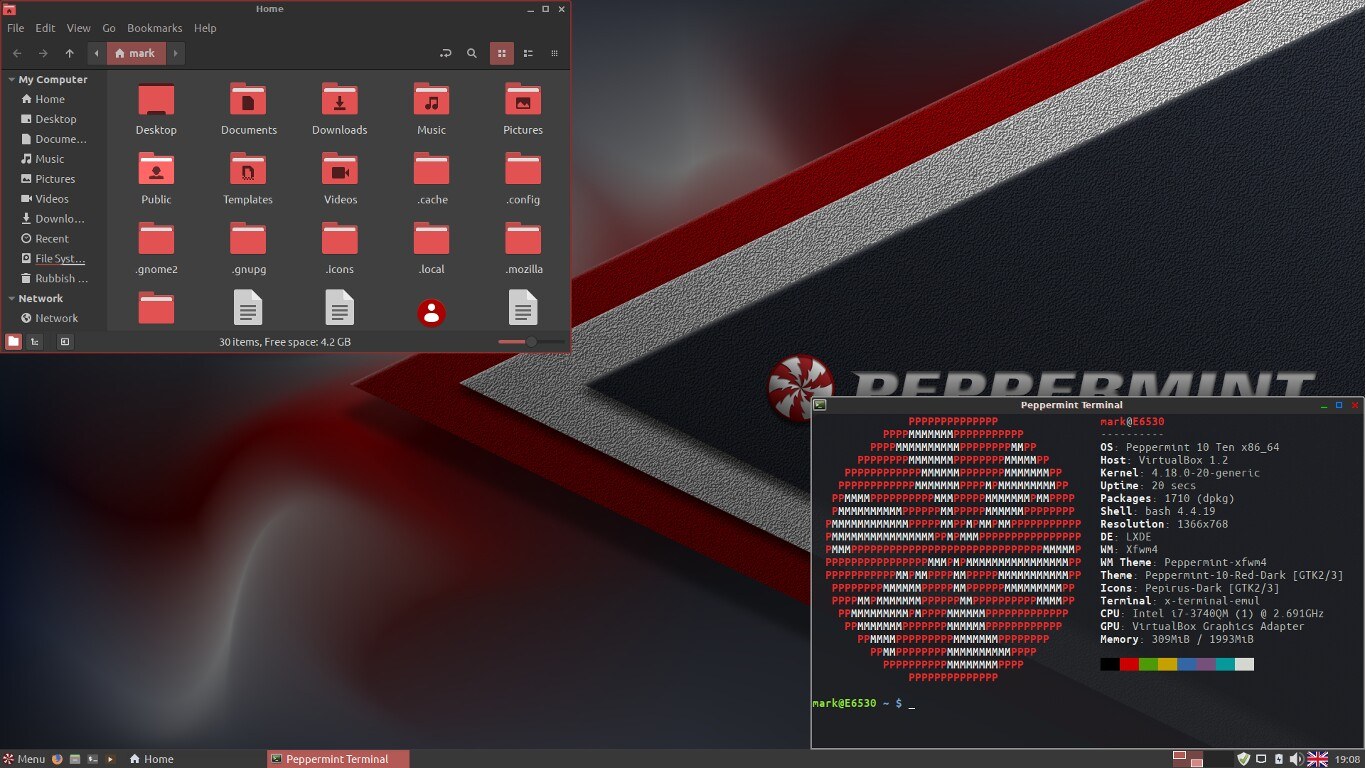
Task: Open the Menu in the bottom-left corner
Action: click(25, 758)
